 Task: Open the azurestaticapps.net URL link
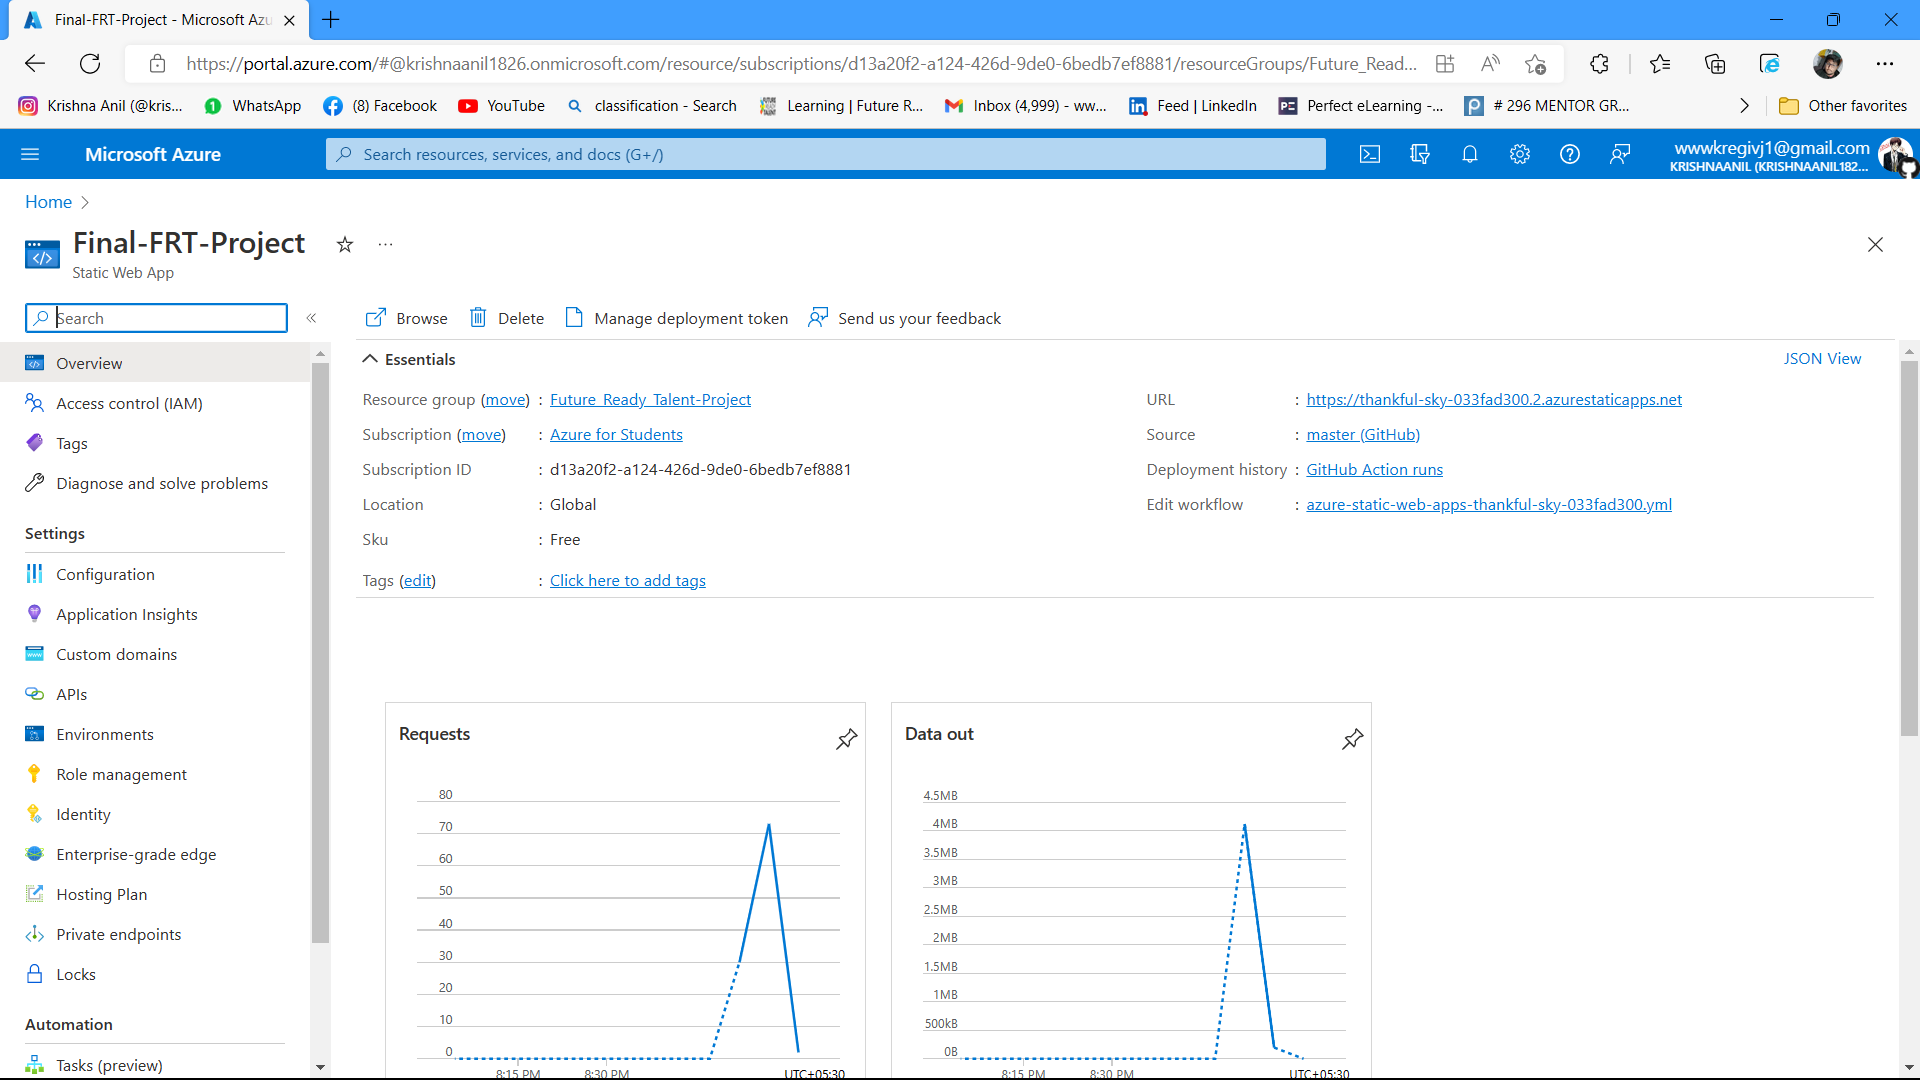(1493, 400)
